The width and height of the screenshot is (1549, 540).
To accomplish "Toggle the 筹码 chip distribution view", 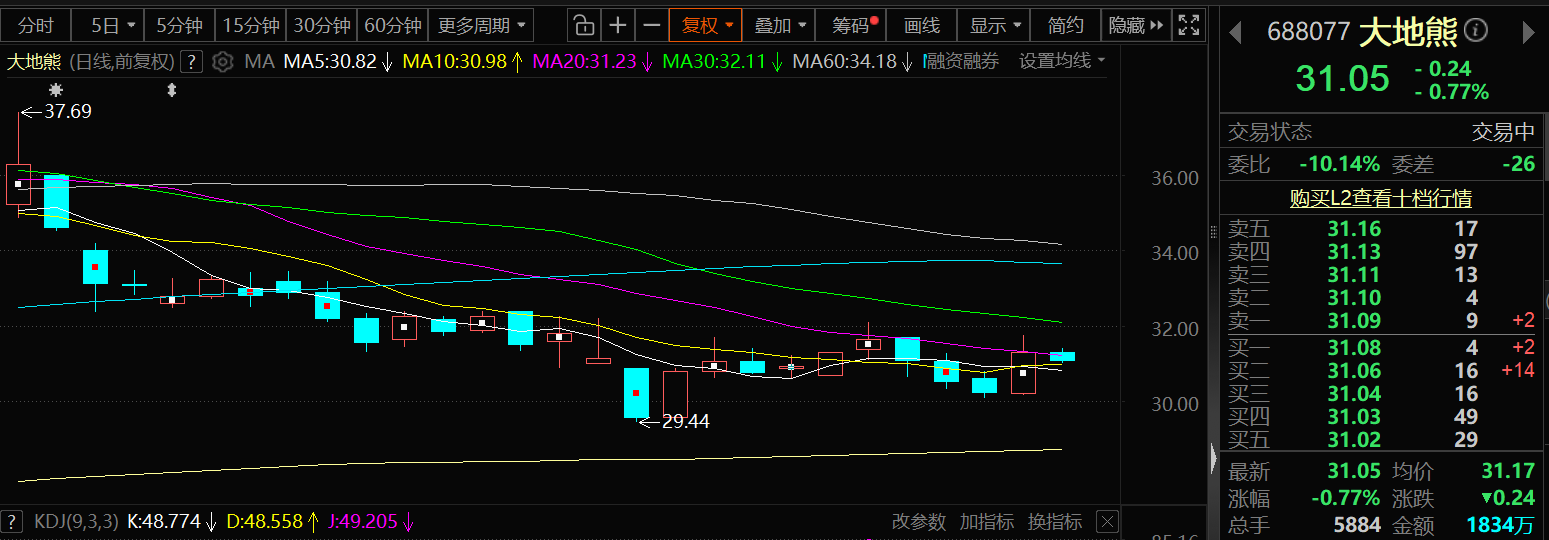I will point(853,25).
